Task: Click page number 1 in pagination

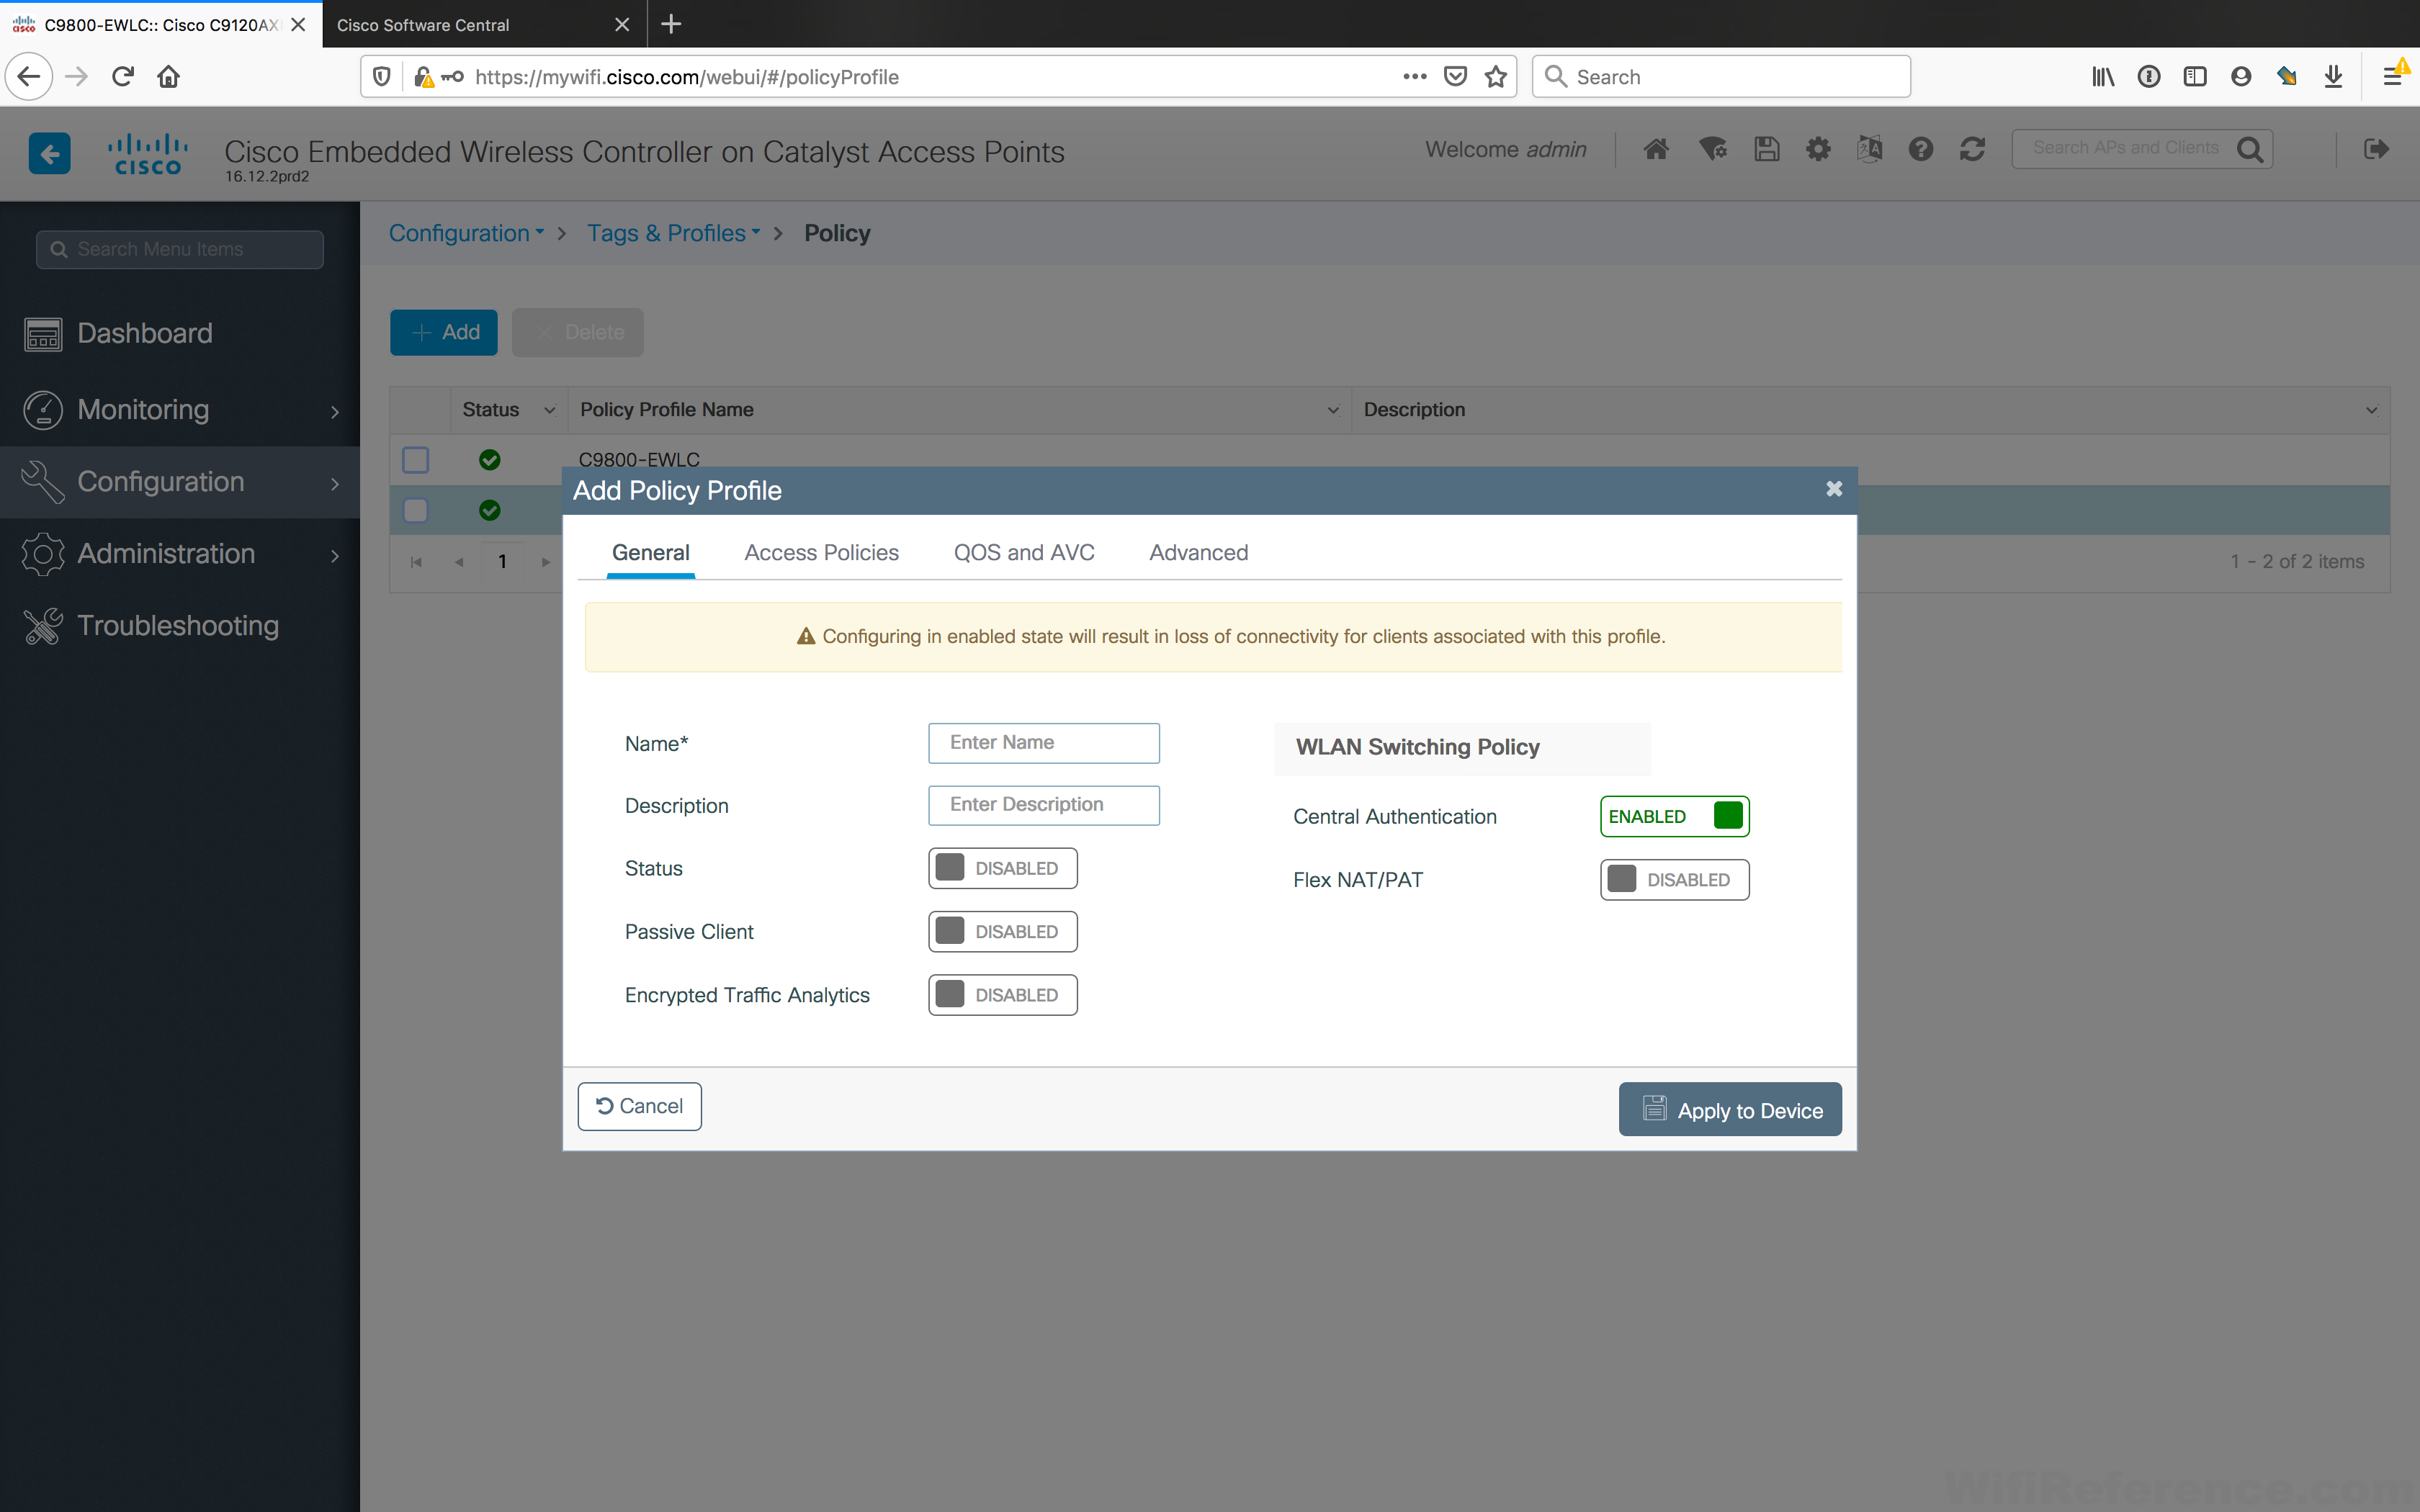Action: tap(503, 562)
